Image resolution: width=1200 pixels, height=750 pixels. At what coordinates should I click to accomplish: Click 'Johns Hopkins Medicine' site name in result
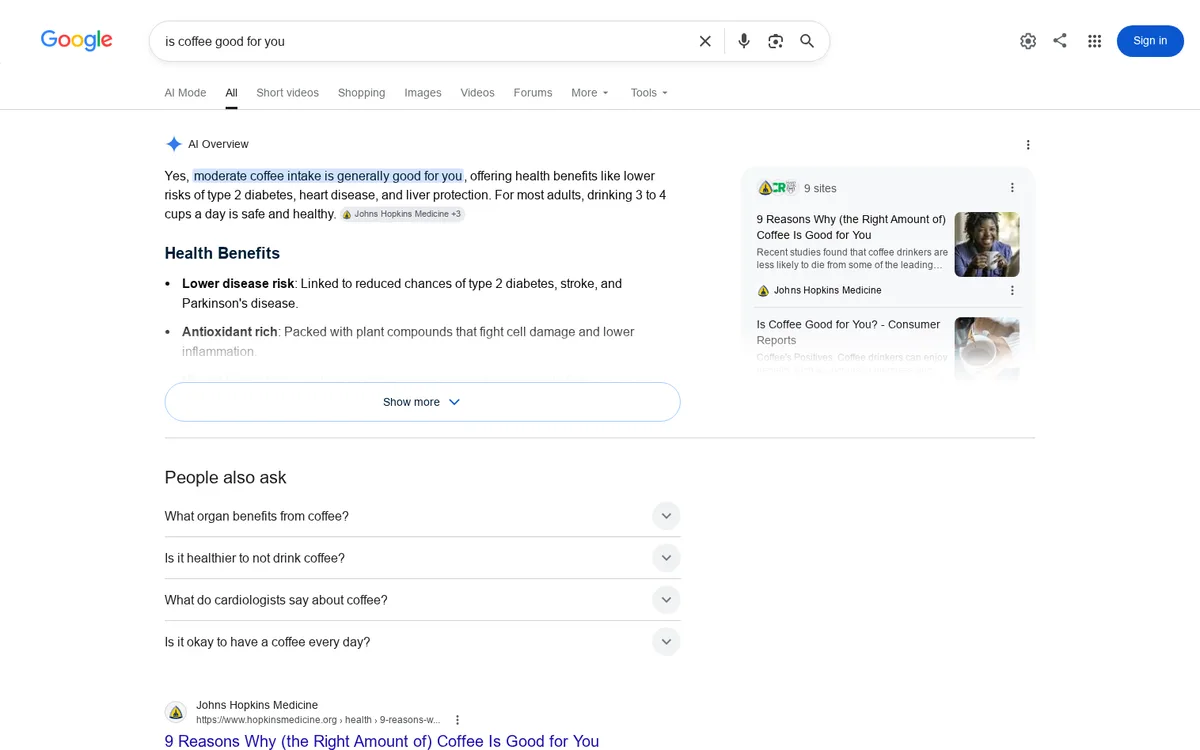[x=257, y=705]
